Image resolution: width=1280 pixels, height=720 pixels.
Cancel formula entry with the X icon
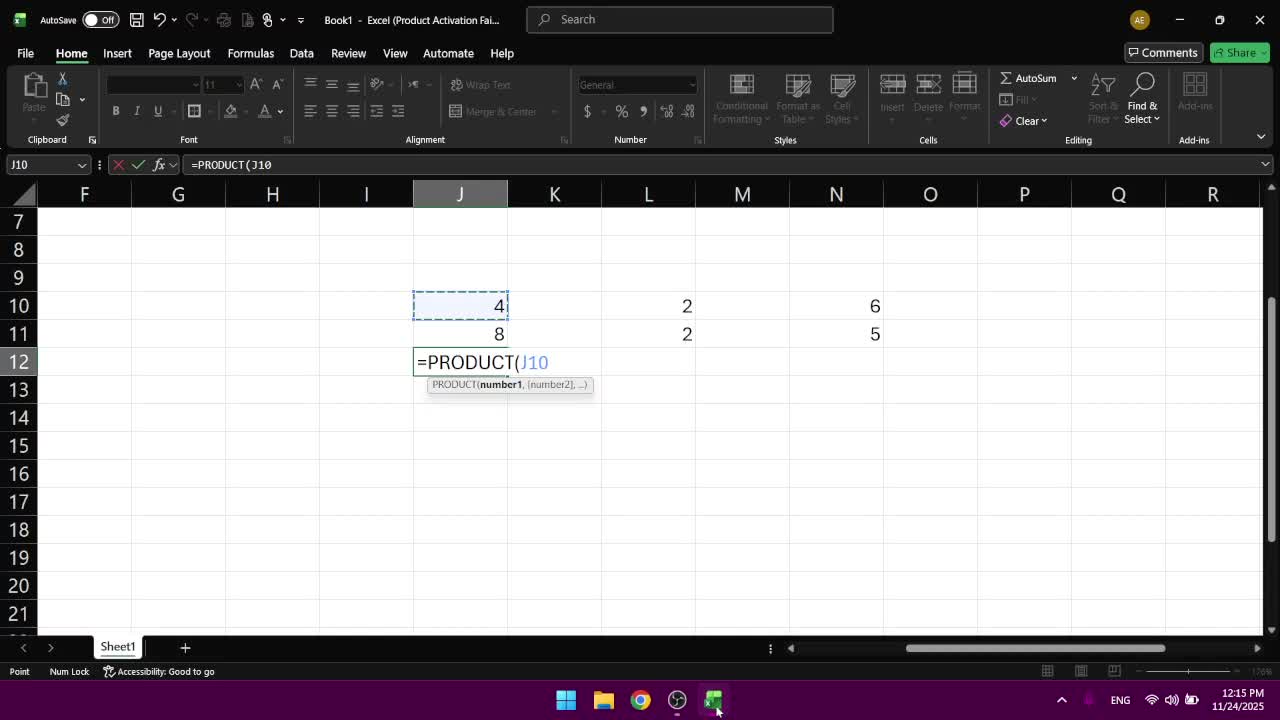click(x=119, y=165)
